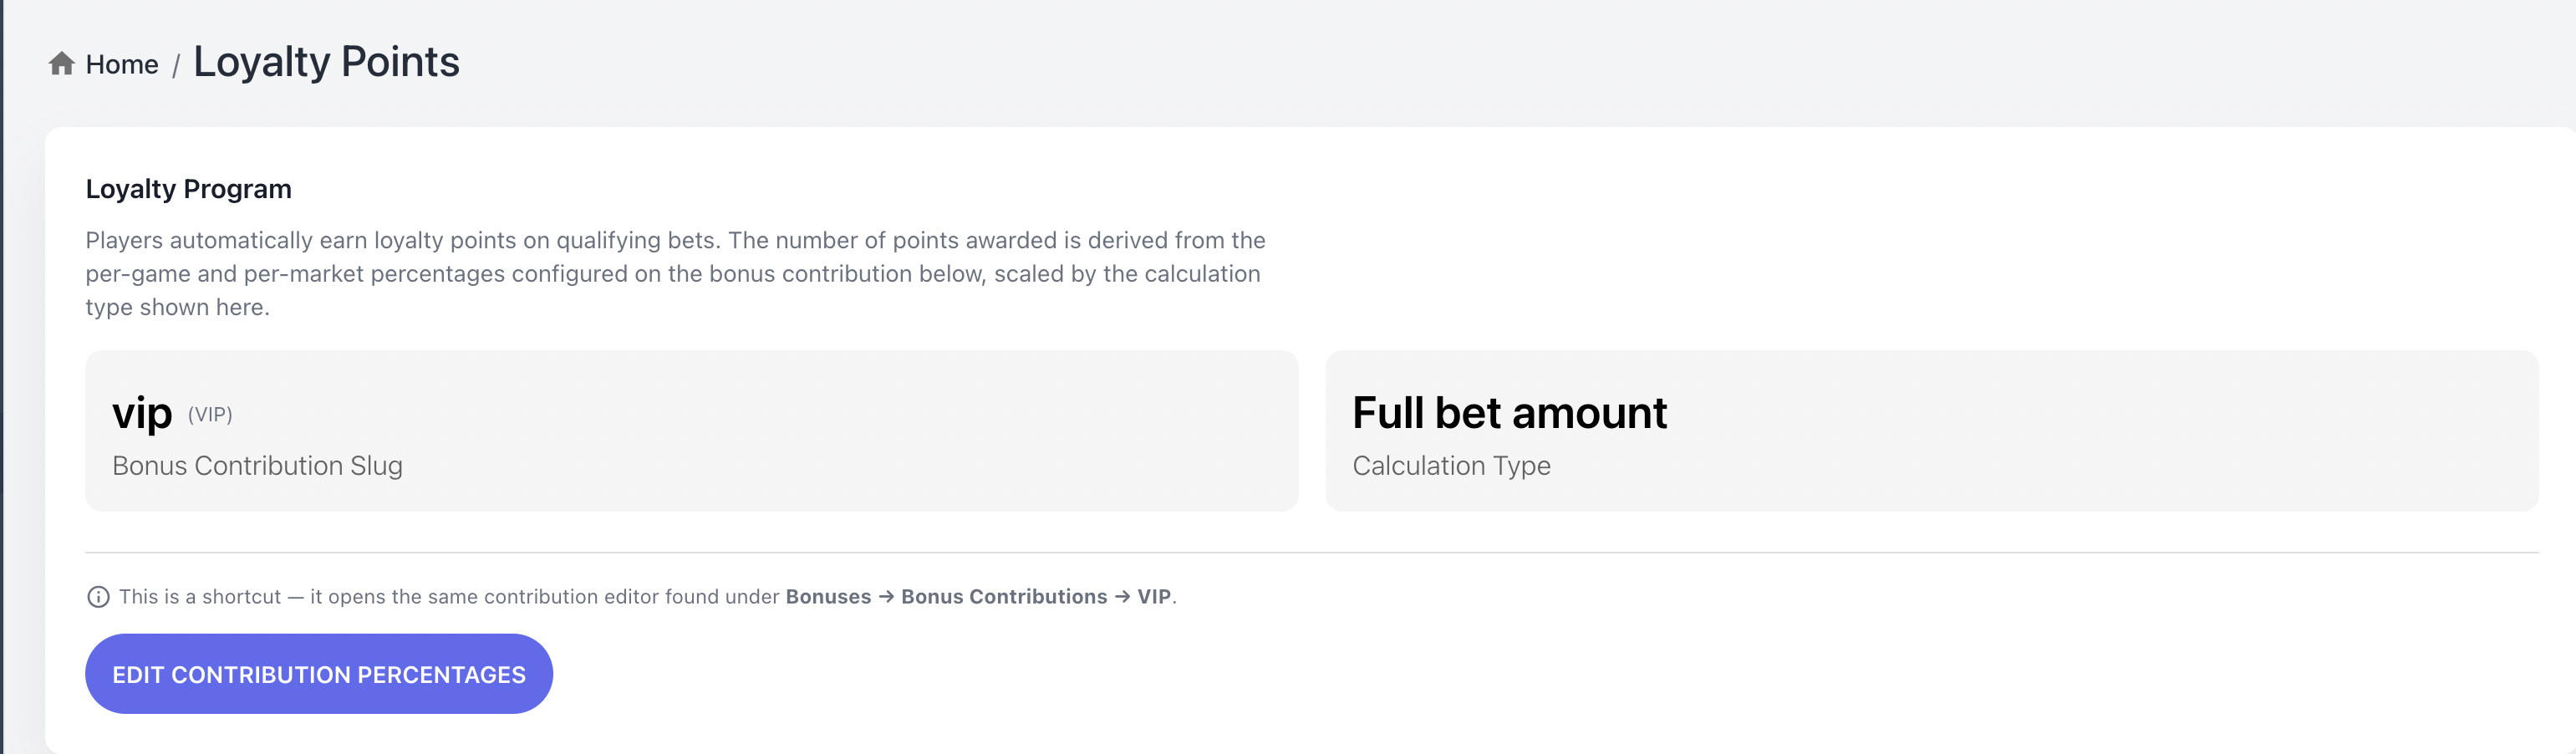Click the Calculation Type caption

coord(1451,466)
